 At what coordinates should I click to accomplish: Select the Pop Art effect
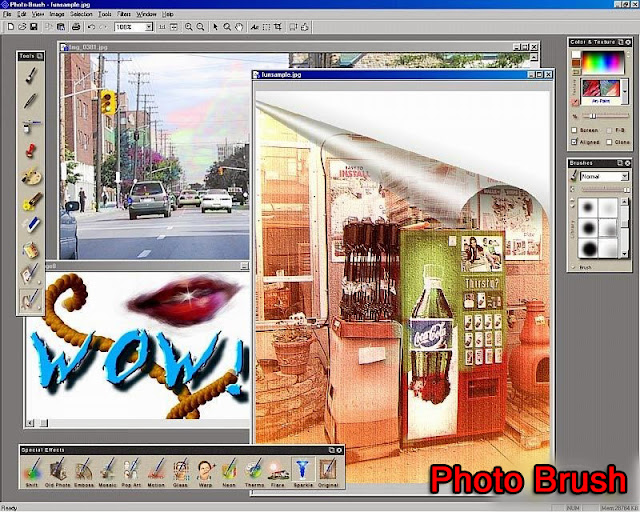(131, 472)
